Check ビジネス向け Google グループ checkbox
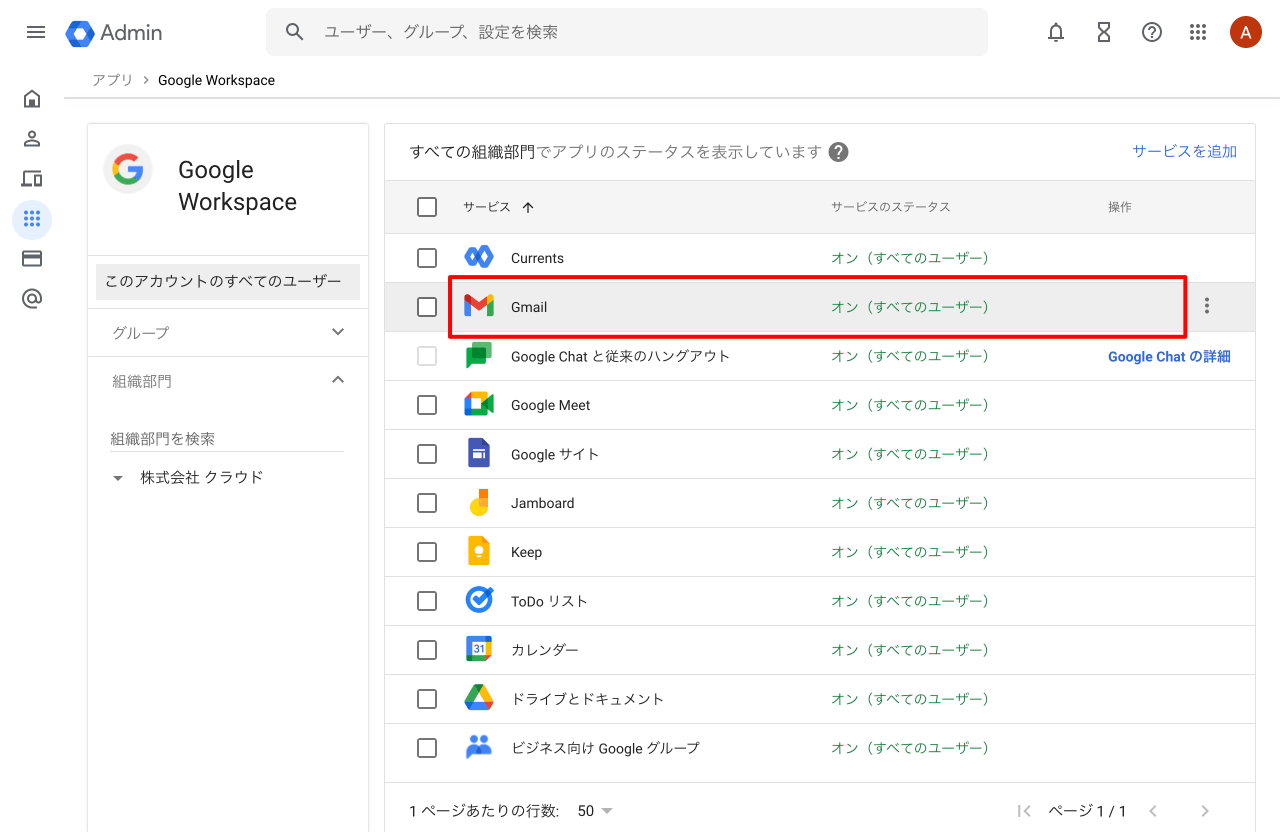 [427, 748]
